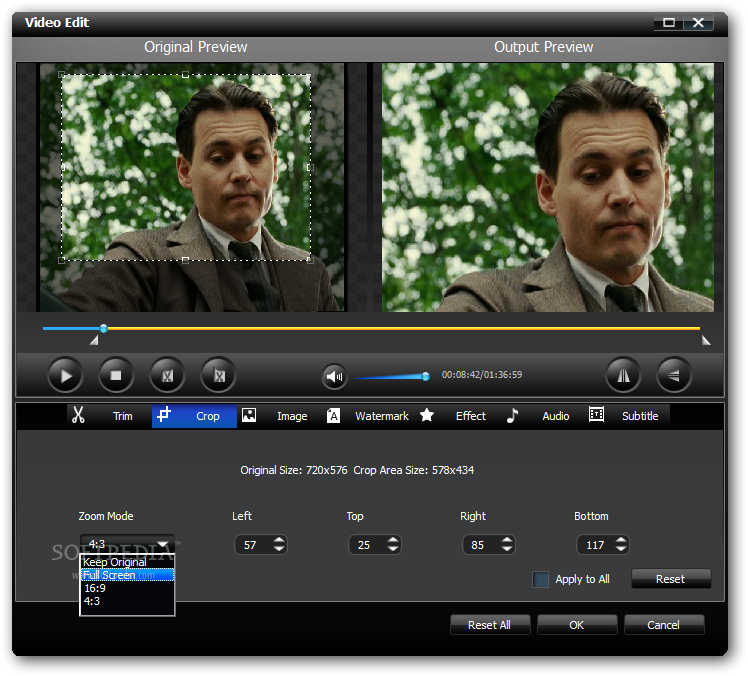Click the Image picture icon

(x=249, y=415)
